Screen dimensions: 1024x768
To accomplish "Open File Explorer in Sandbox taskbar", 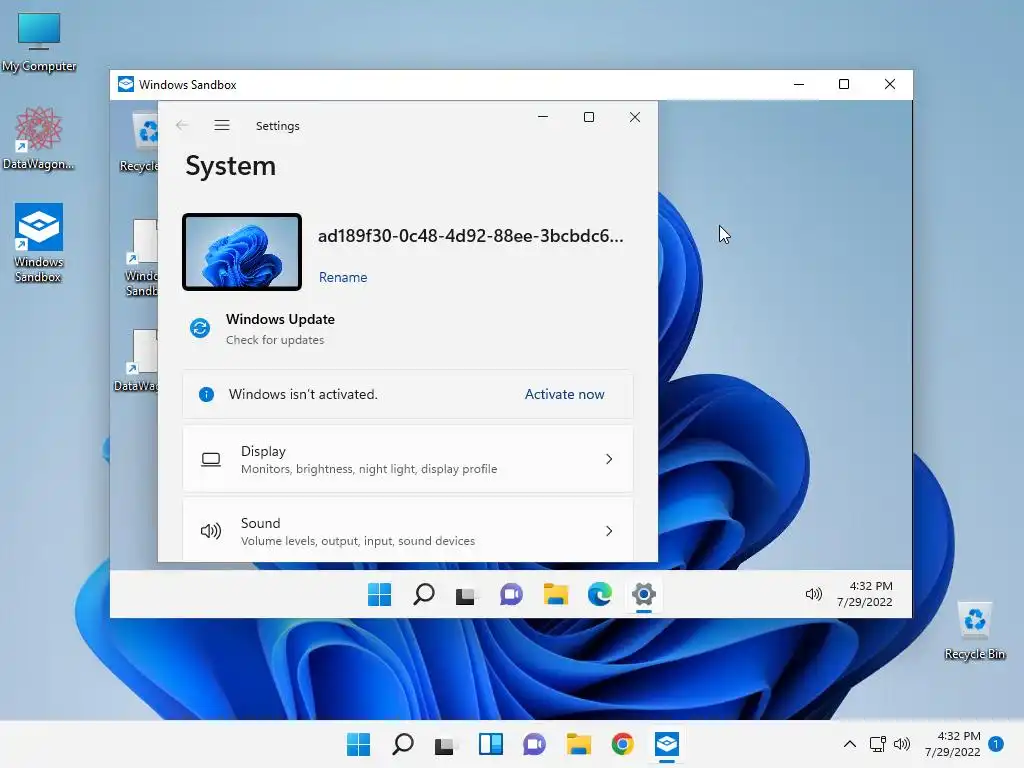I will [x=556, y=594].
